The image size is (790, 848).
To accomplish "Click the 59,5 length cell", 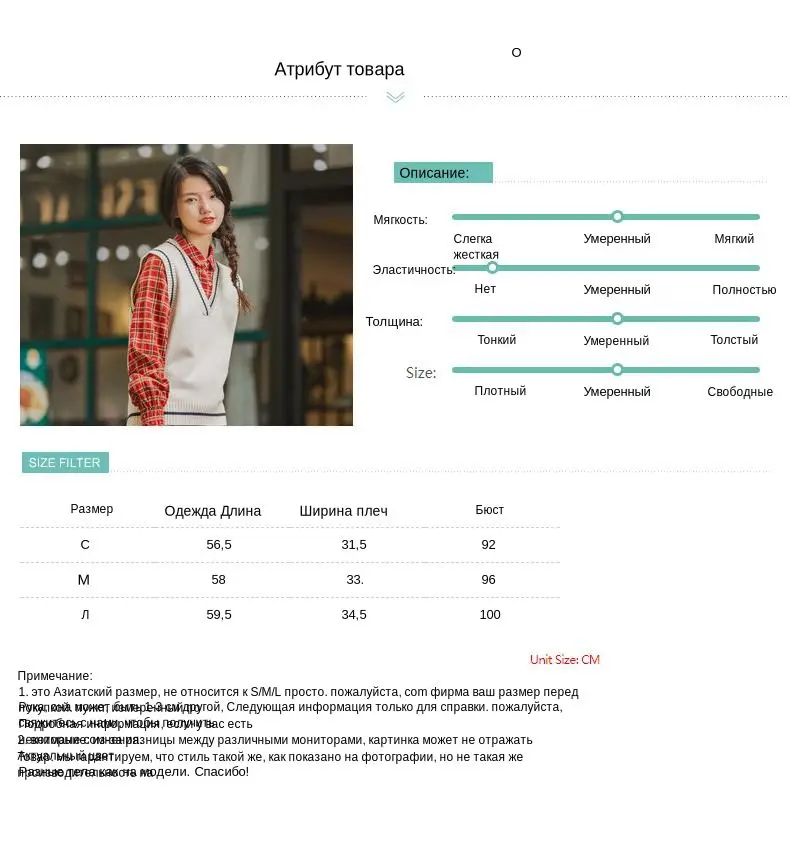I will 218,615.
